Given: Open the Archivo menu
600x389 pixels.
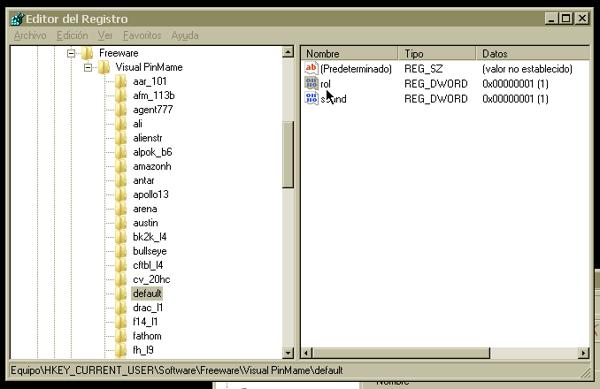Looking at the screenshot, I should tap(30, 36).
